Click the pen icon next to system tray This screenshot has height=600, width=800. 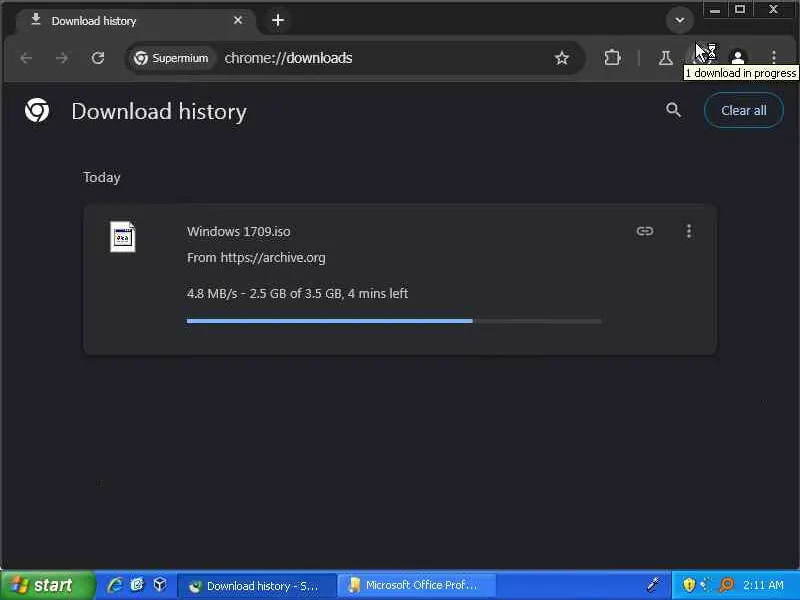(654, 585)
